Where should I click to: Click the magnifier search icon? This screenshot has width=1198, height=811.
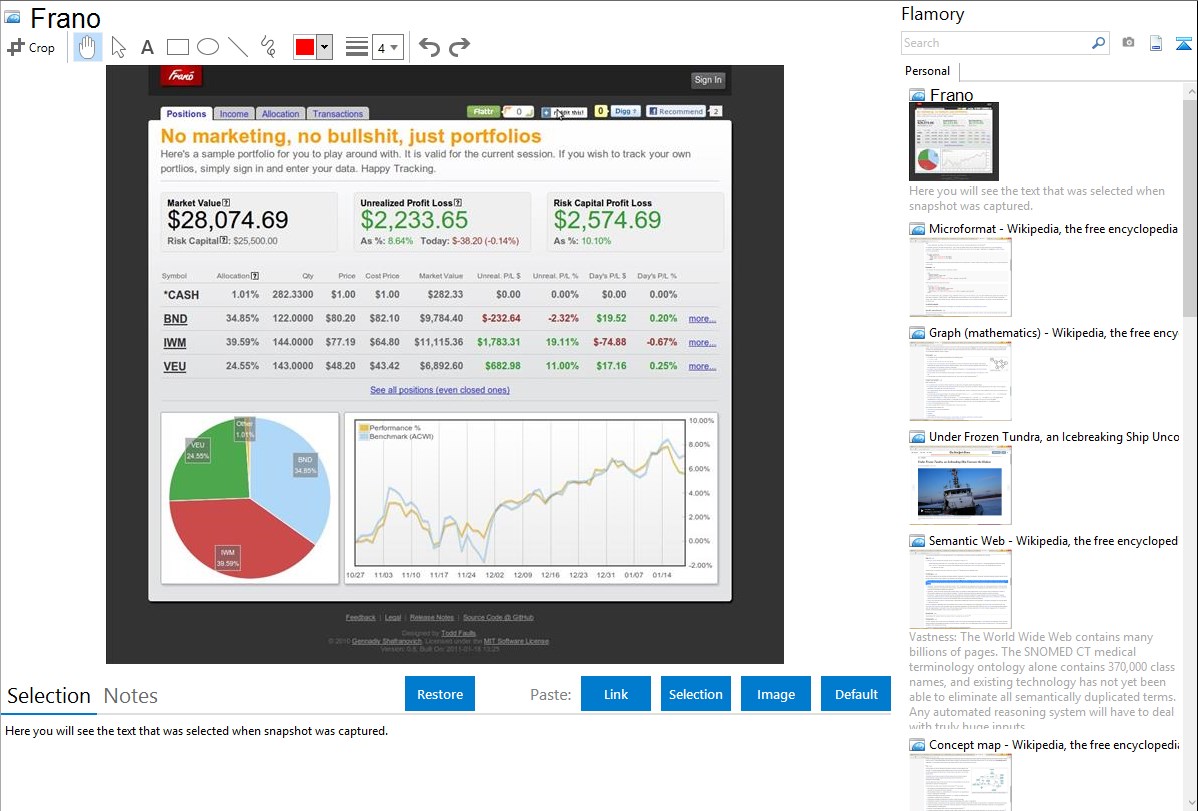(x=1098, y=43)
